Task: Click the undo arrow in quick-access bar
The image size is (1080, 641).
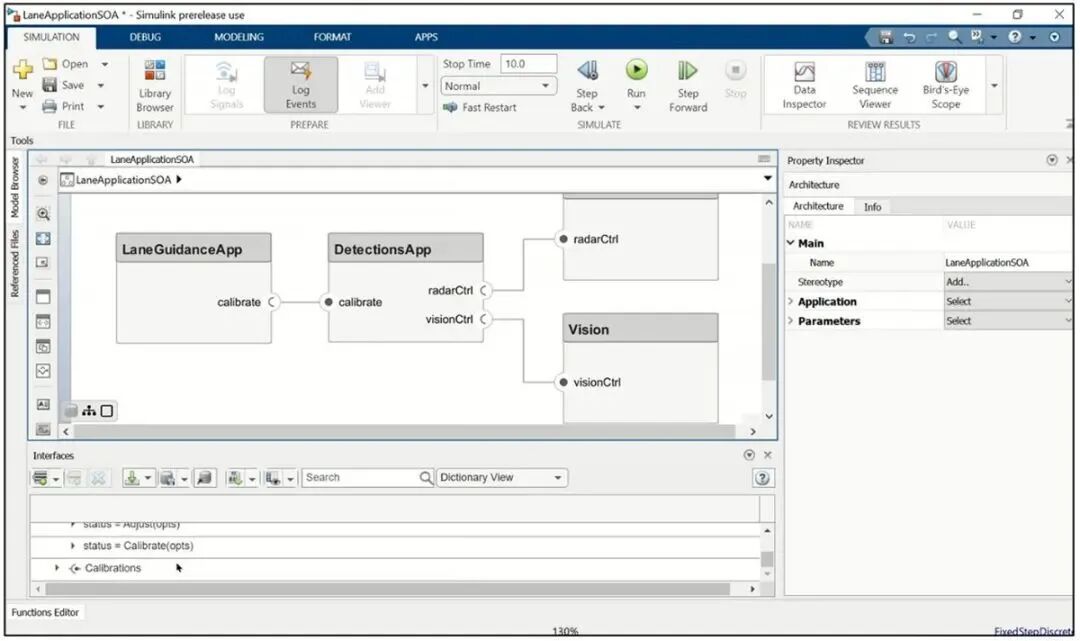Action: pos(909,37)
